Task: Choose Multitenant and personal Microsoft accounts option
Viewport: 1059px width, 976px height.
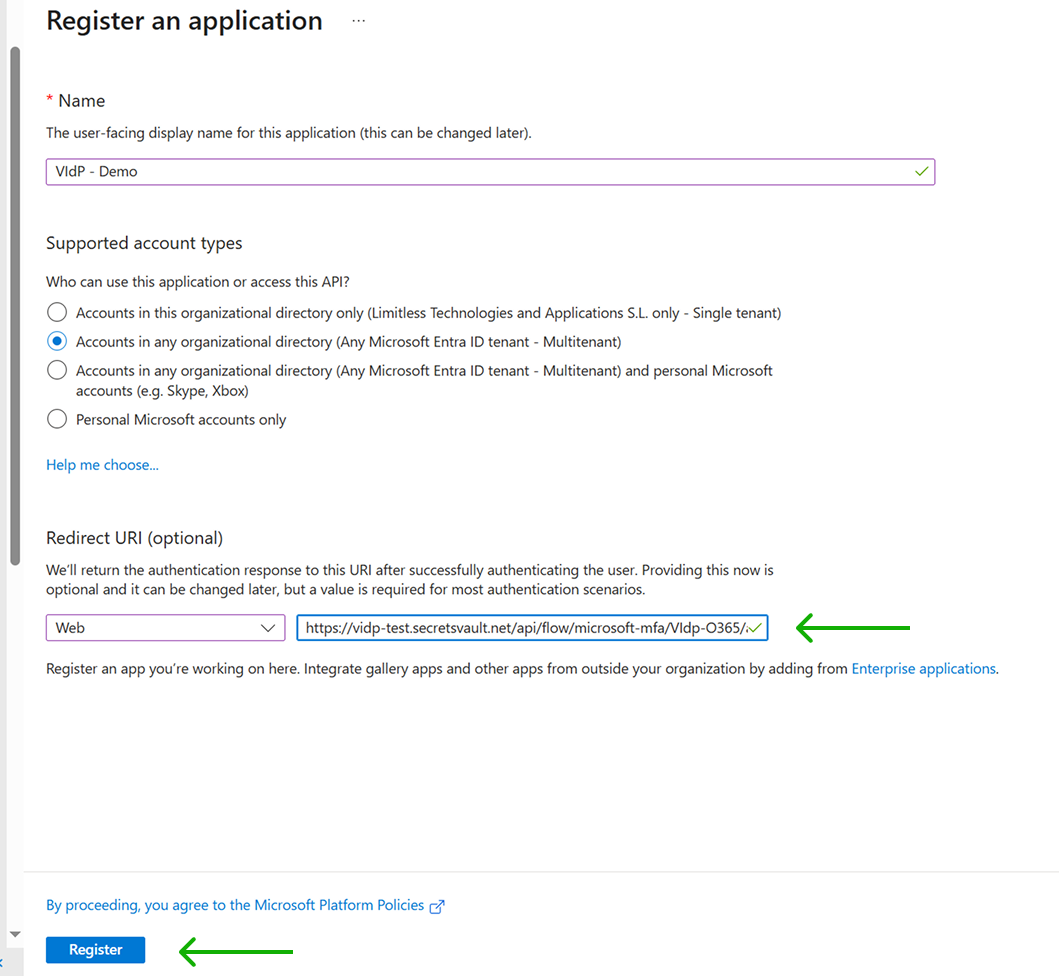Action: click(x=58, y=371)
